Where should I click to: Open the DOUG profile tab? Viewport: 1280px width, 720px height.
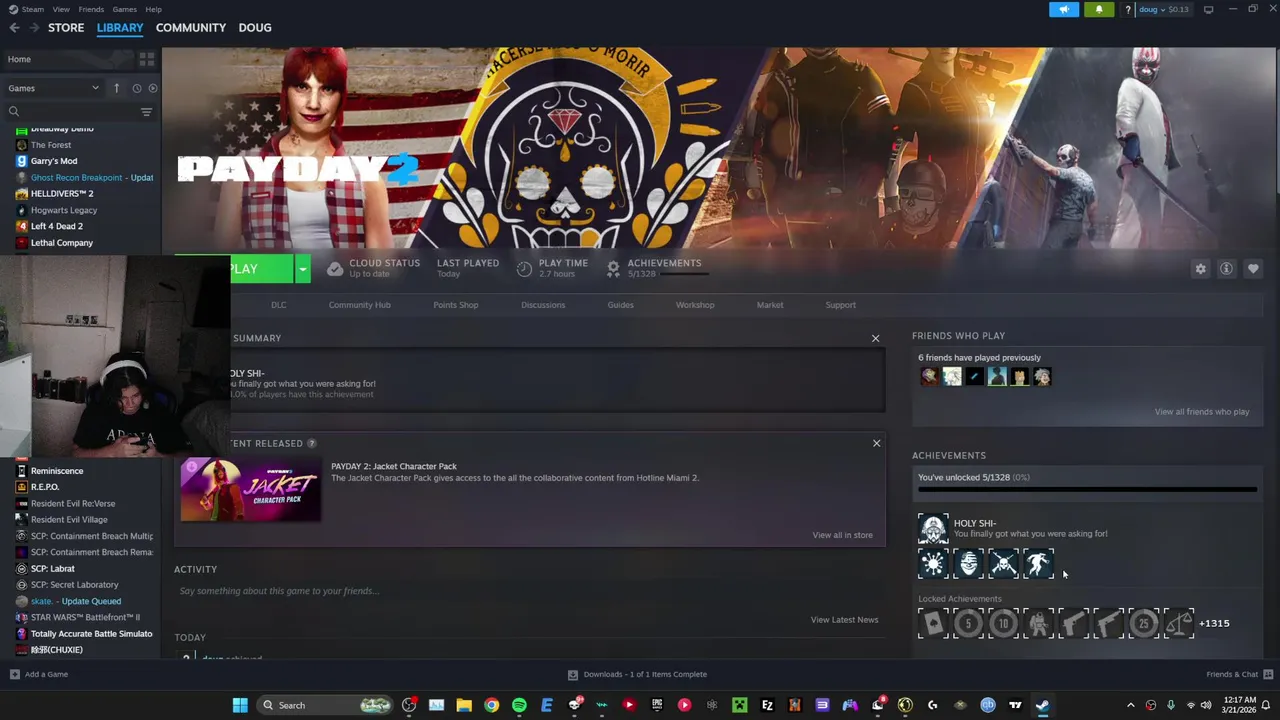point(255,27)
